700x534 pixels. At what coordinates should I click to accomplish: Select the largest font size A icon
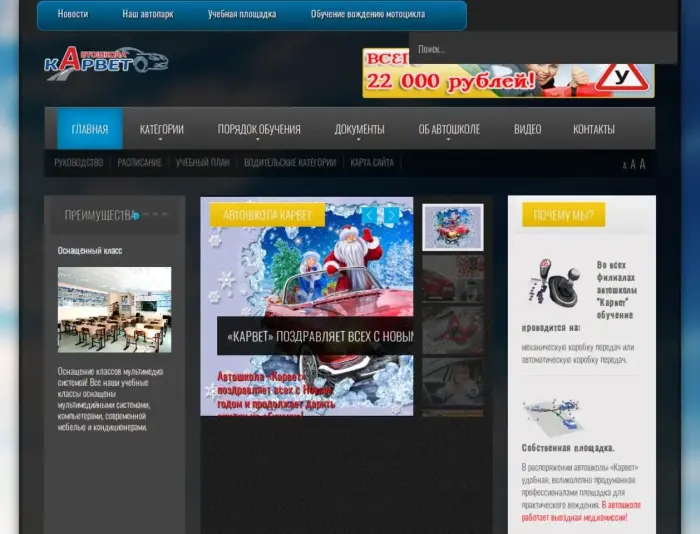642,164
